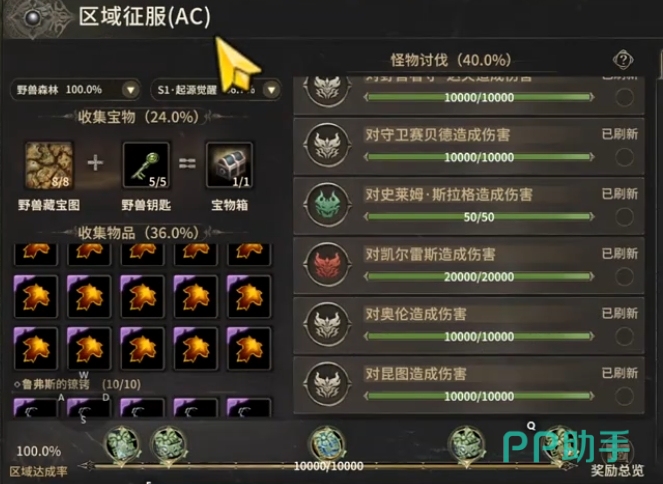Click the first reward chest on progress bar
The height and width of the screenshot is (484, 663).
[x=122, y=444]
